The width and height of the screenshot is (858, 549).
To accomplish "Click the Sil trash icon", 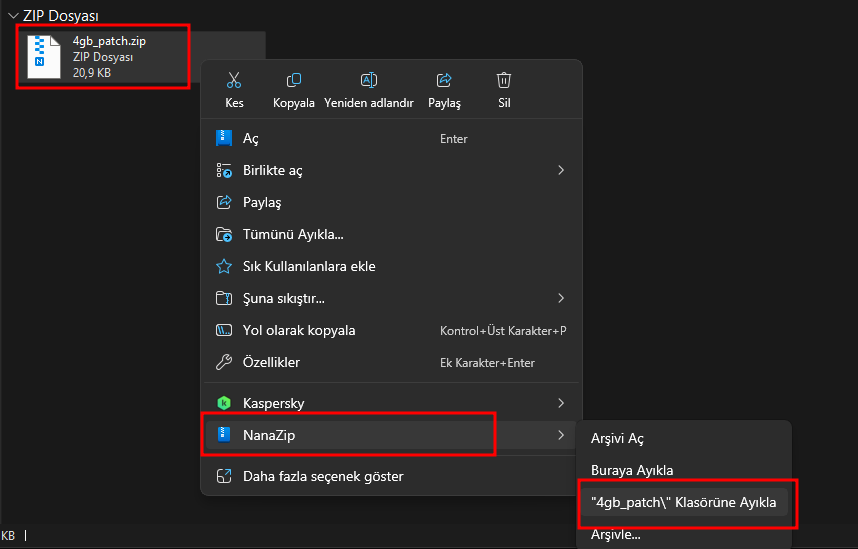I will coord(504,80).
